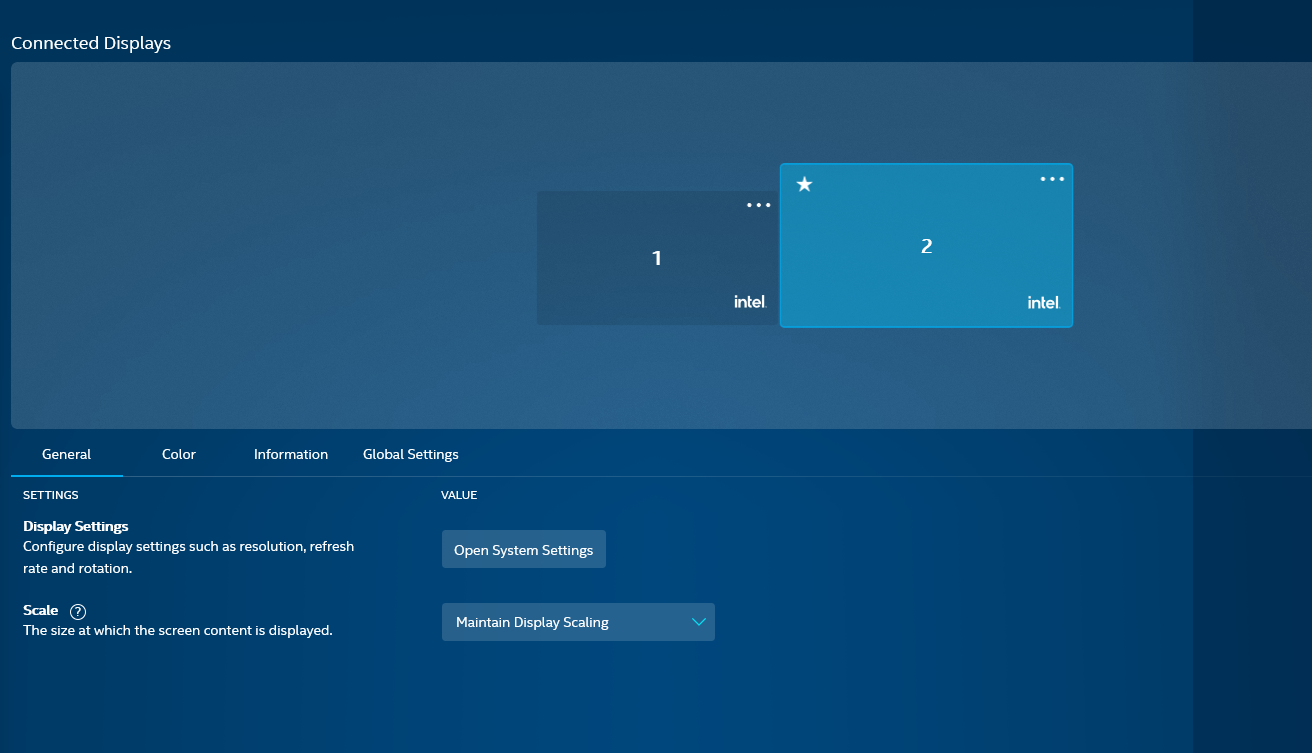
Task: Switch to the Color tab
Action: click(179, 454)
